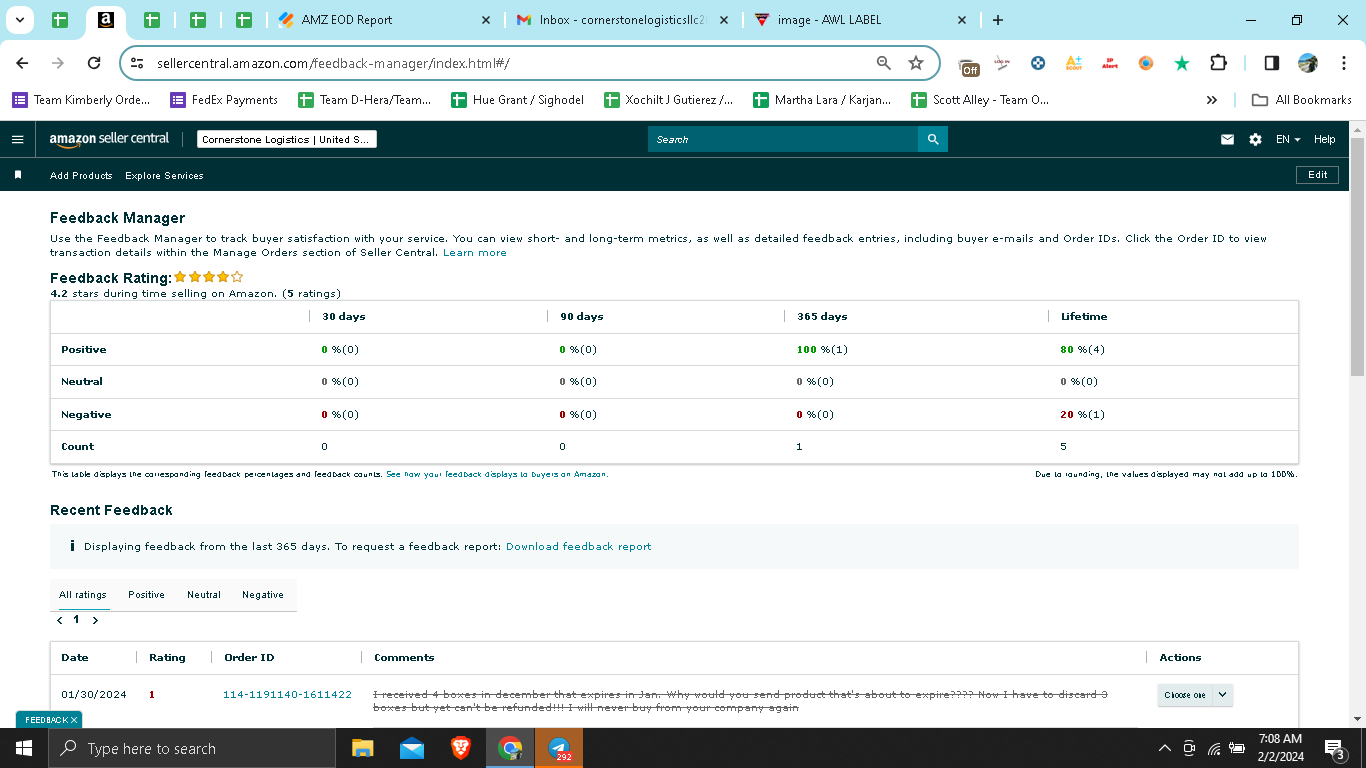The height and width of the screenshot is (768, 1366).
Task: Open the FedEx Payments bookmark
Action: point(224,100)
